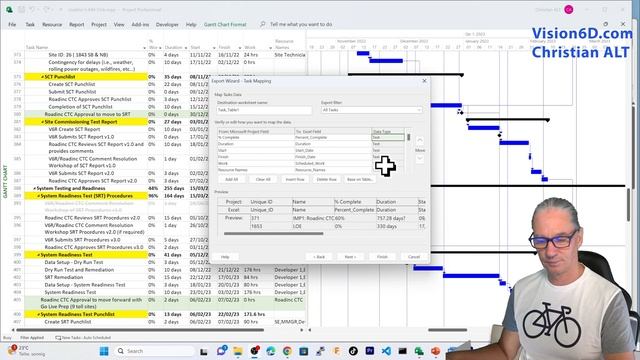
Task: Click the Insert Row button
Action: [295, 180]
